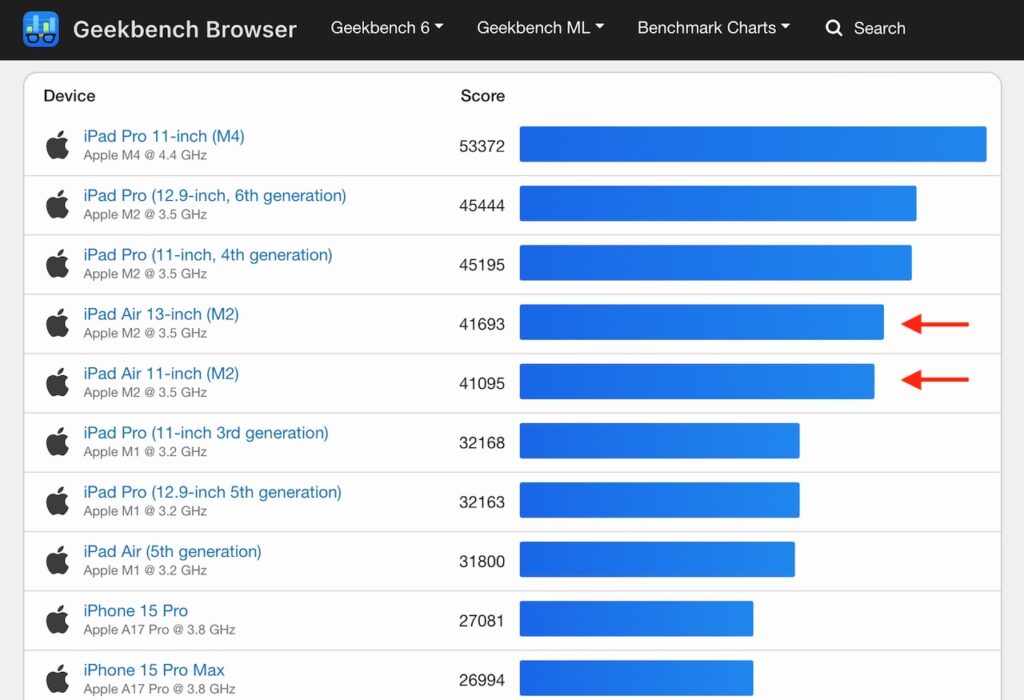Click the score bar for 31800
Image resolution: width=1024 pixels, height=700 pixels.
657,560
